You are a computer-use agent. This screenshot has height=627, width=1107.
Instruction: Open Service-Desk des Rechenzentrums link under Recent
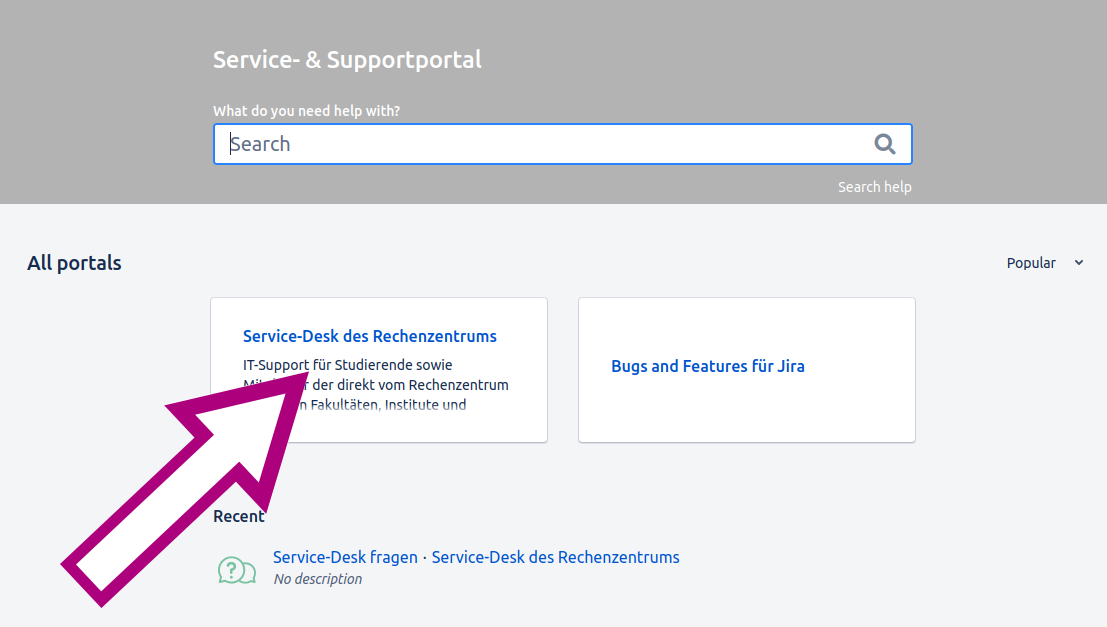(x=555, y=557)
